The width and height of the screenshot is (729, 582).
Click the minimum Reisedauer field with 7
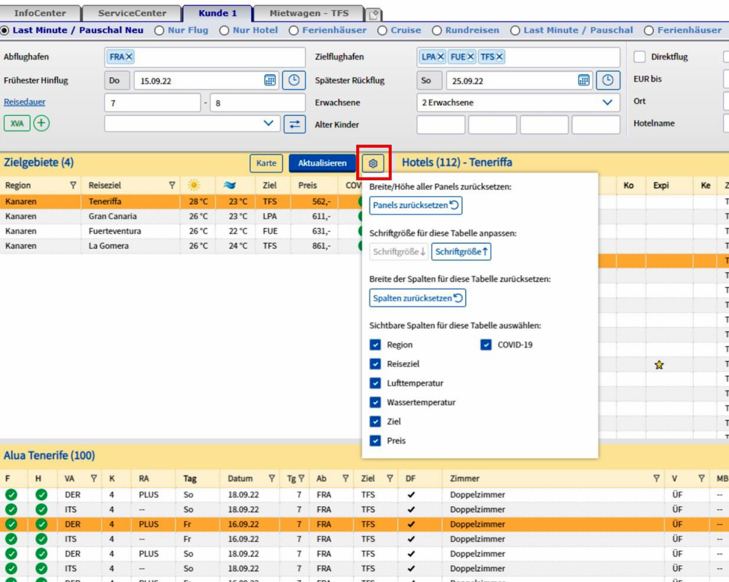point(152,103)
